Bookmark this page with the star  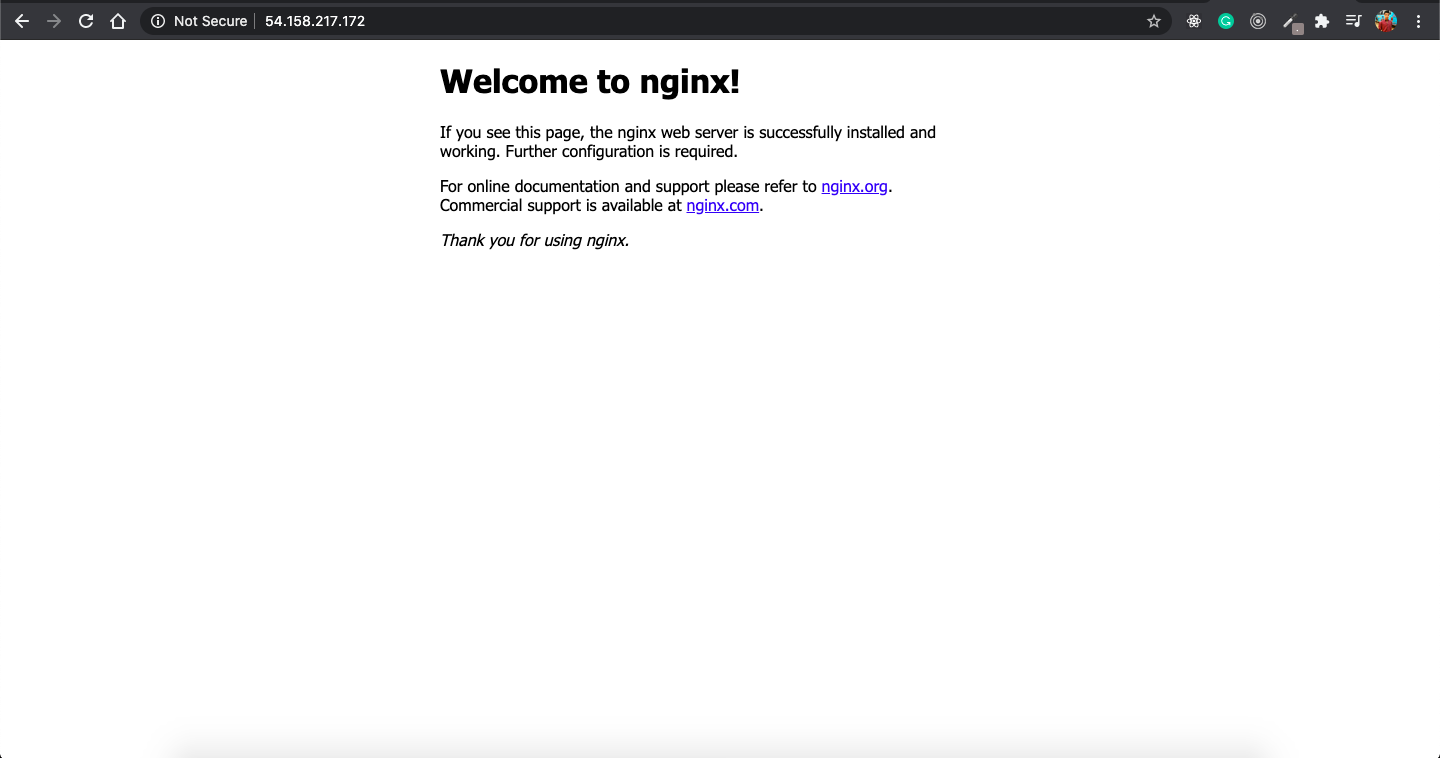(x=1154, y=21)
